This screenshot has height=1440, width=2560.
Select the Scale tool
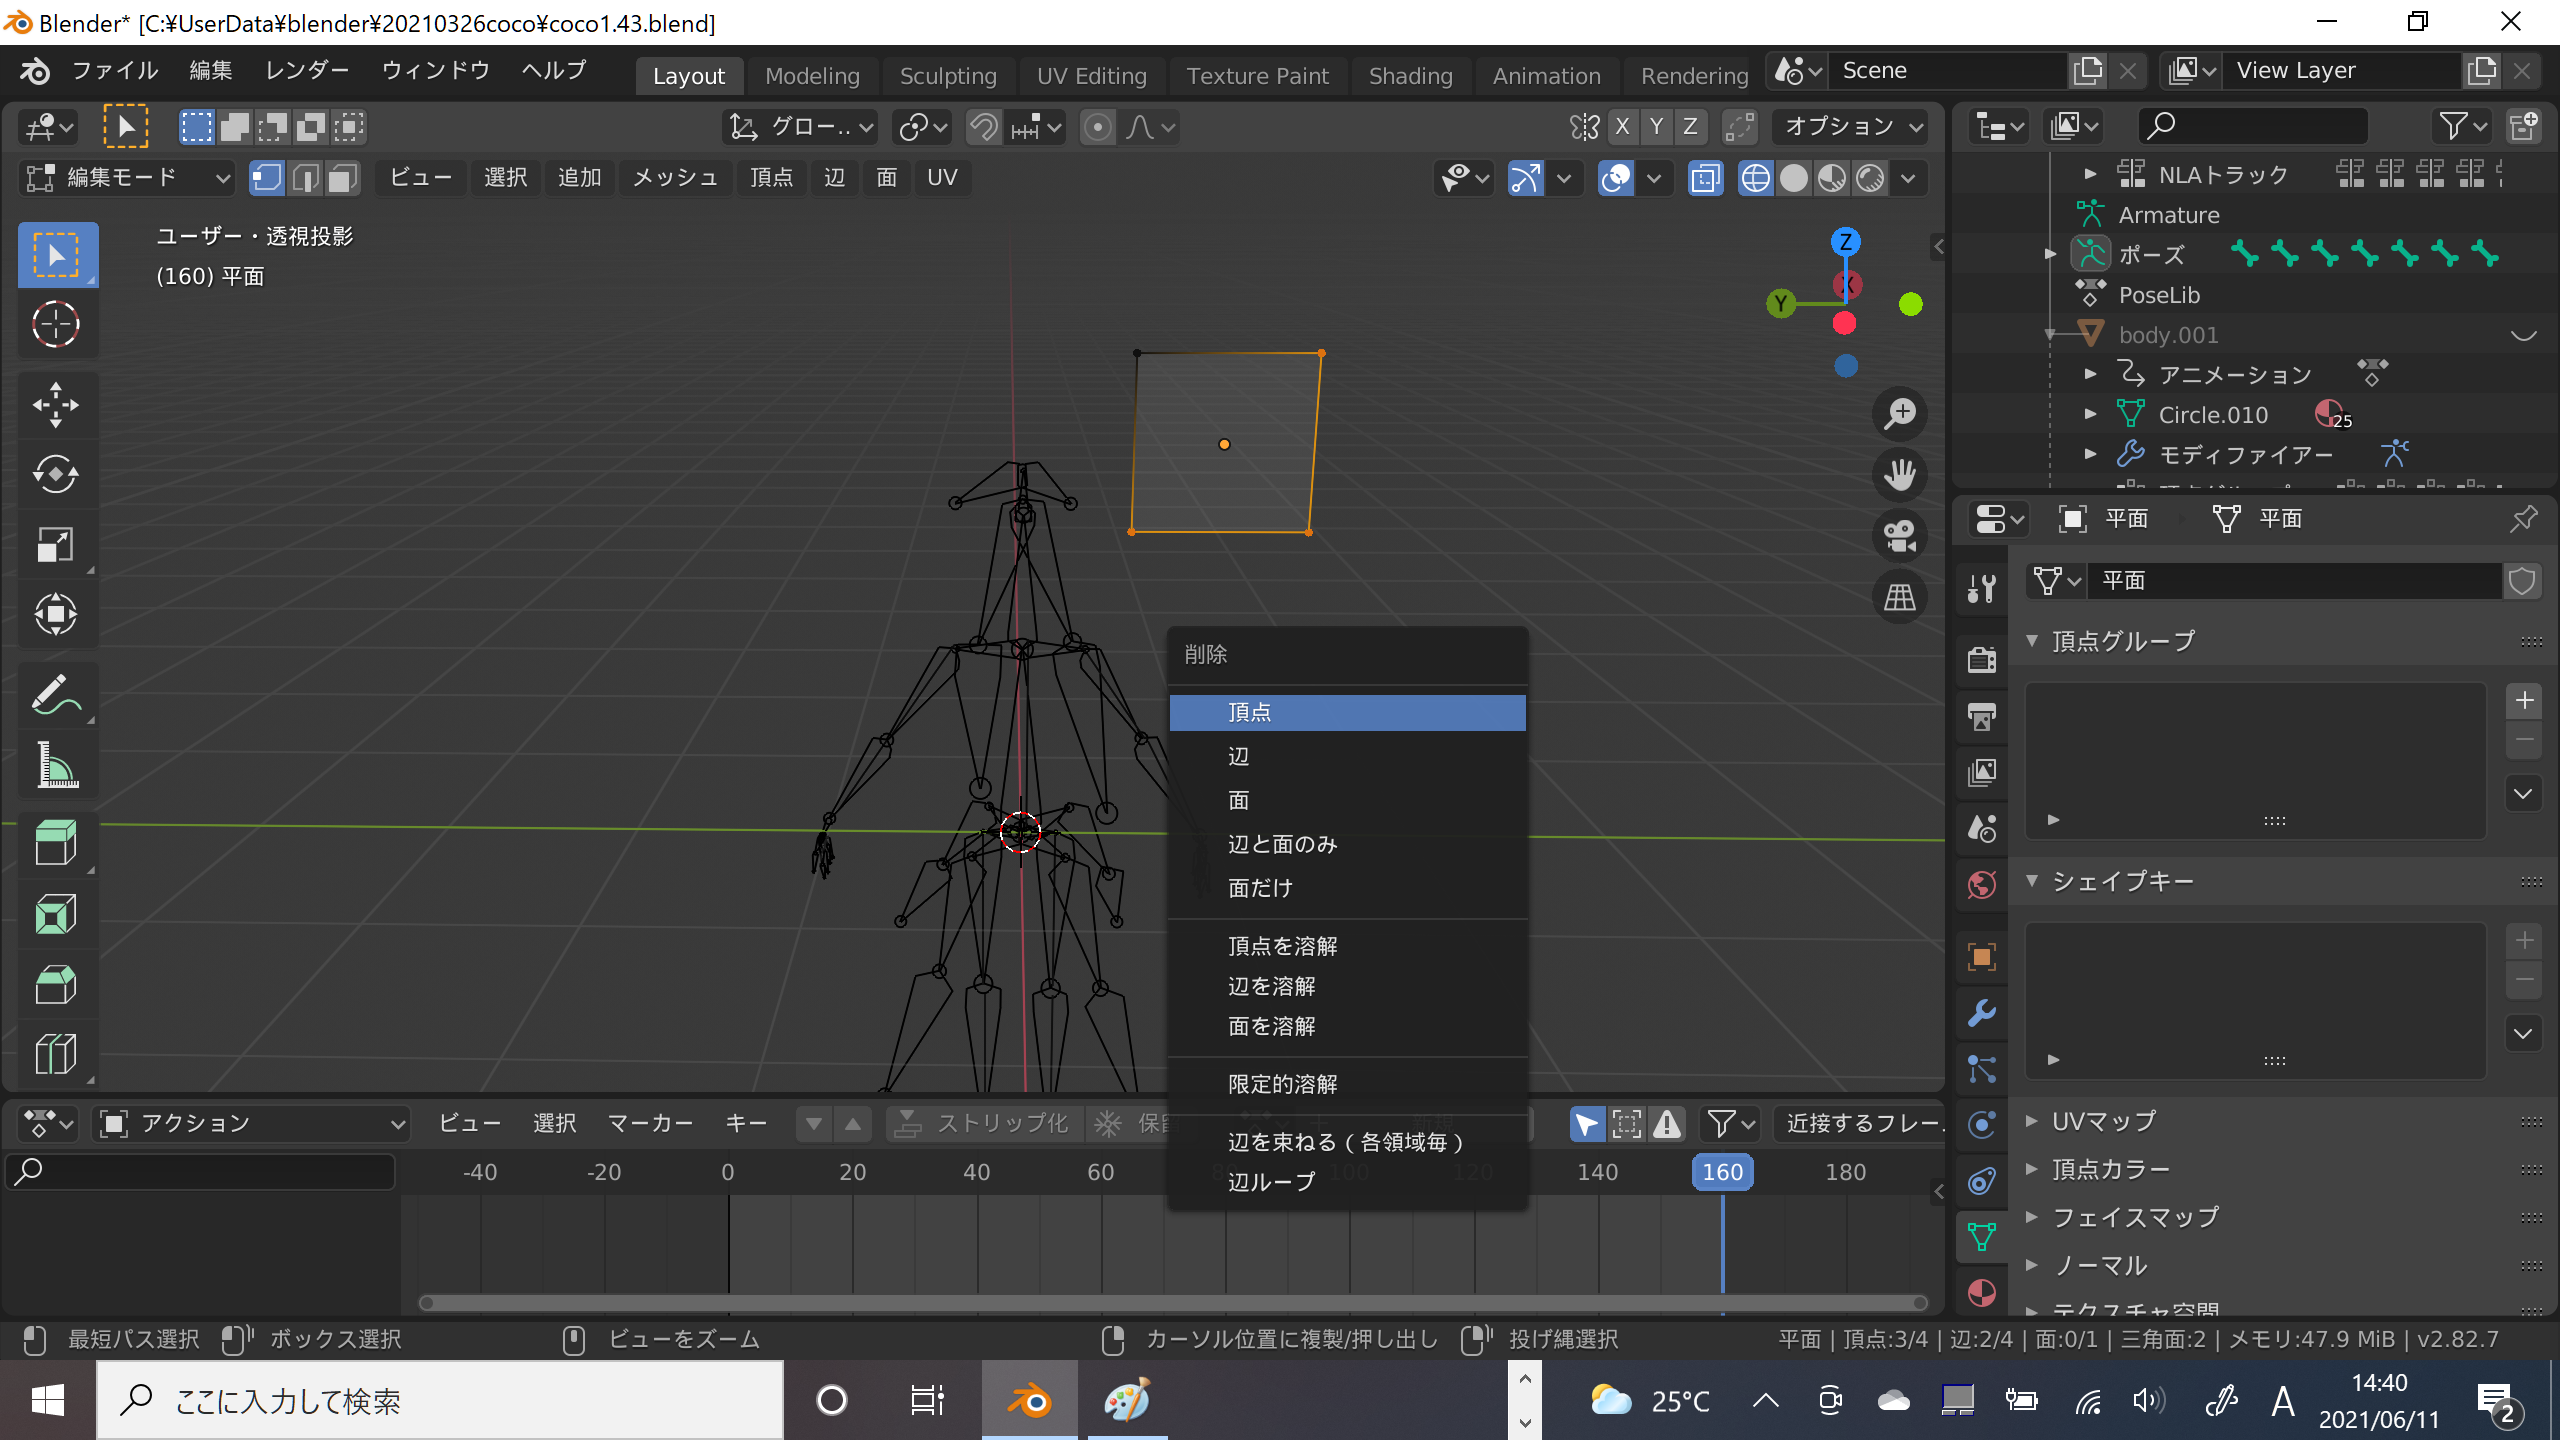56,545
